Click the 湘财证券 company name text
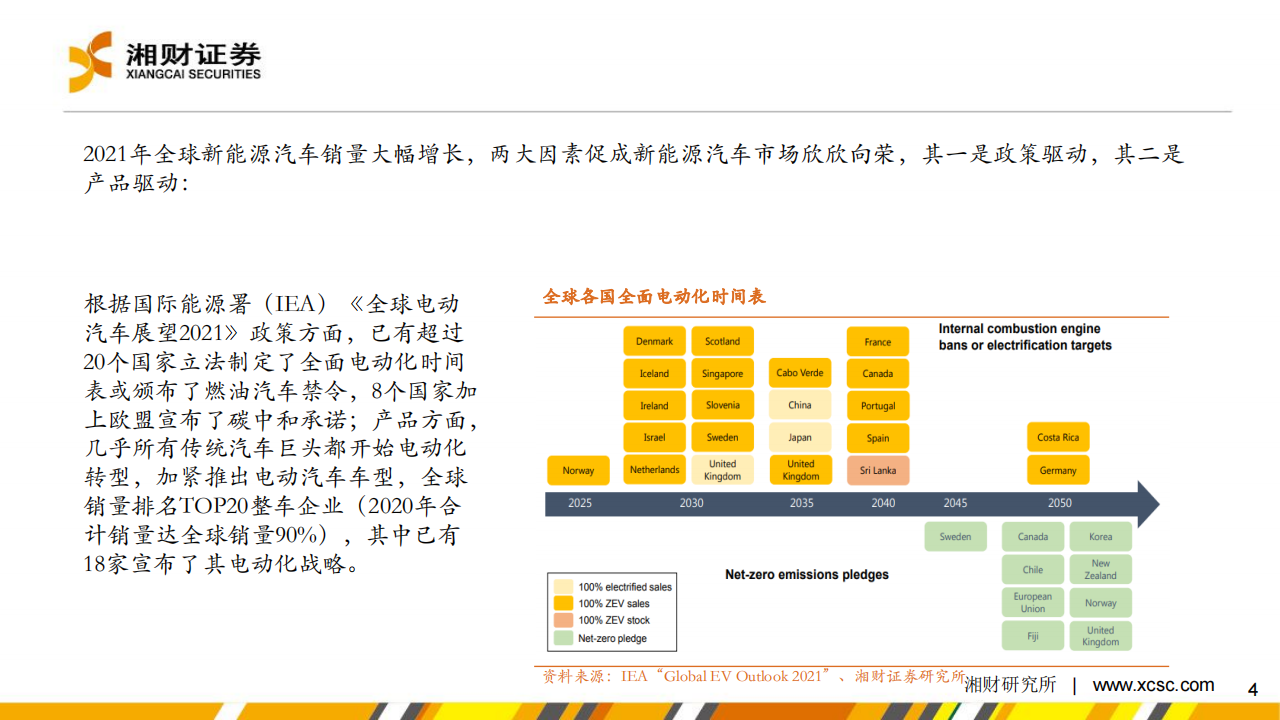1280x720 pixels. point(194,53)
